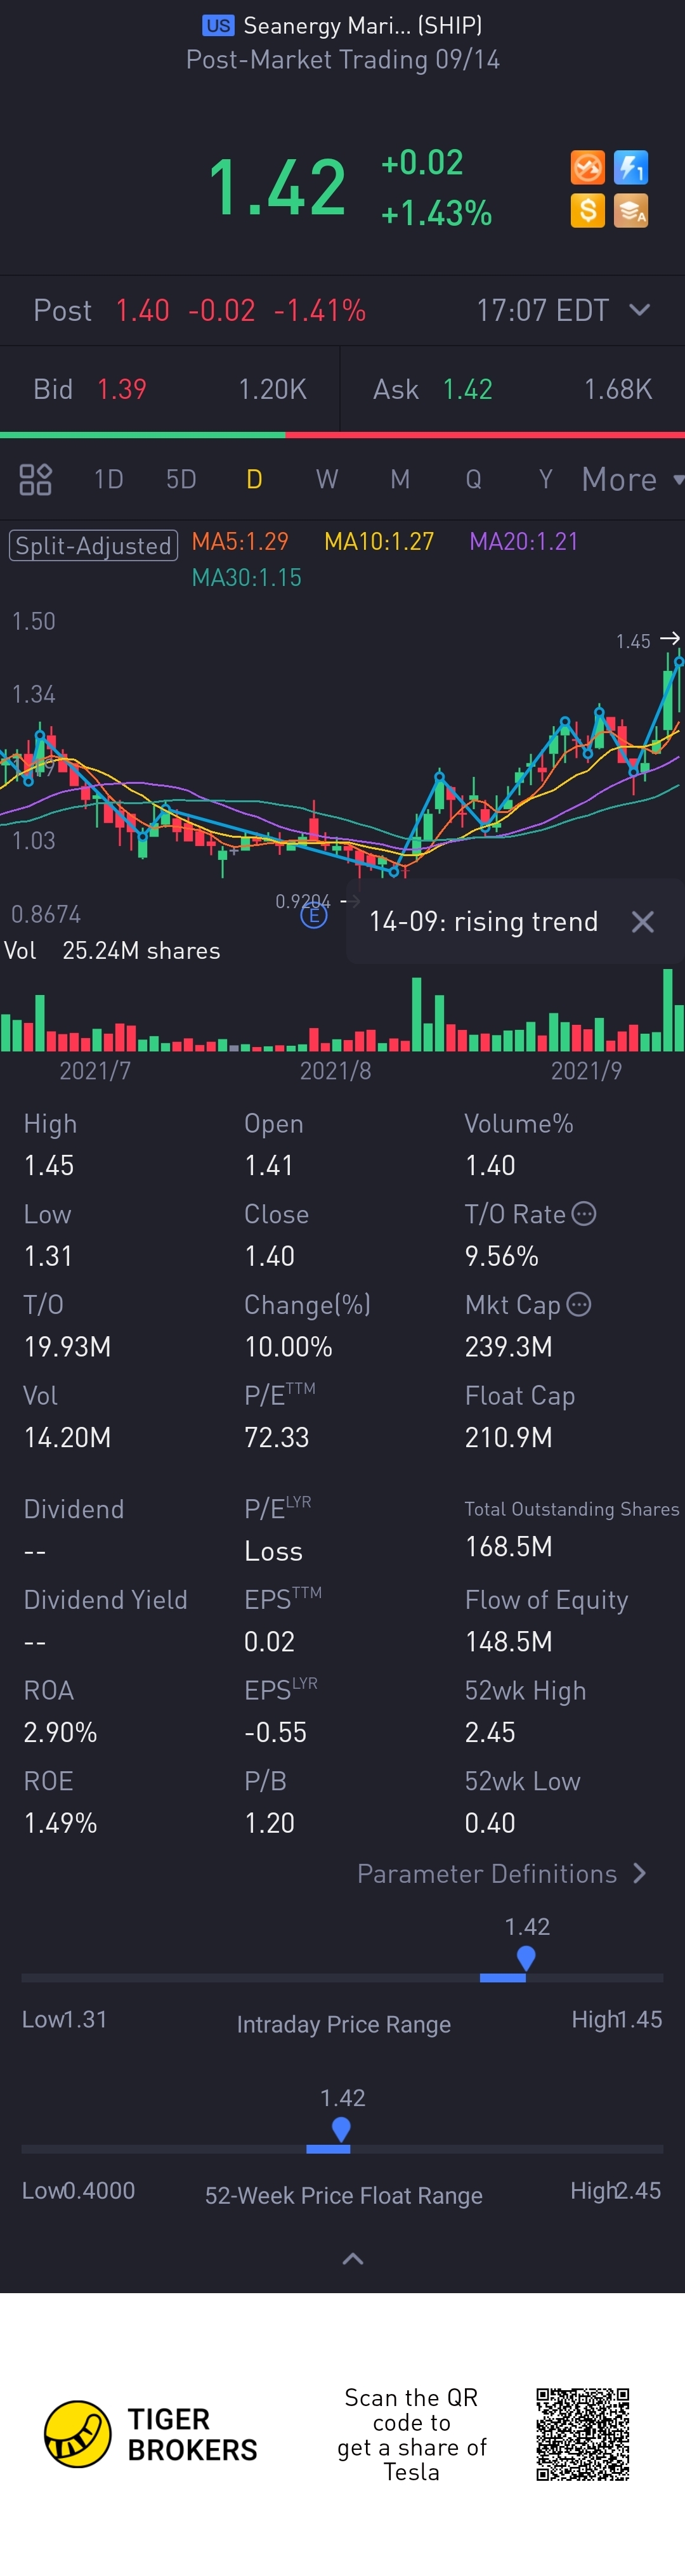
Task: Select the W weekly chart tab
Action: (327, 480)
